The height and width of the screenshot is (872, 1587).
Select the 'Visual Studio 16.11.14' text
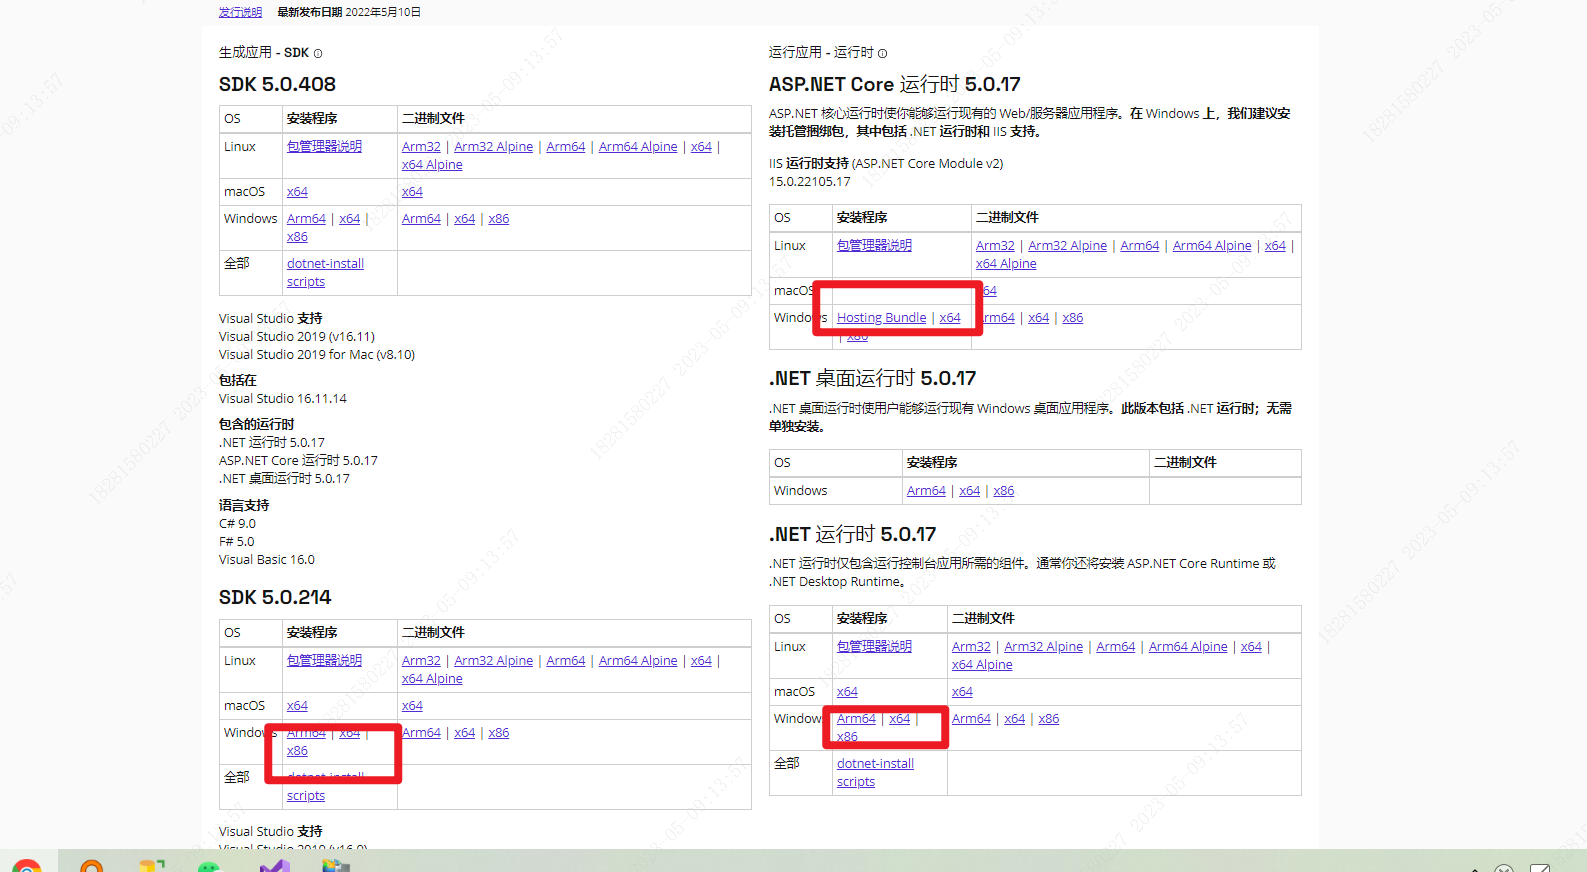[283, 398]
